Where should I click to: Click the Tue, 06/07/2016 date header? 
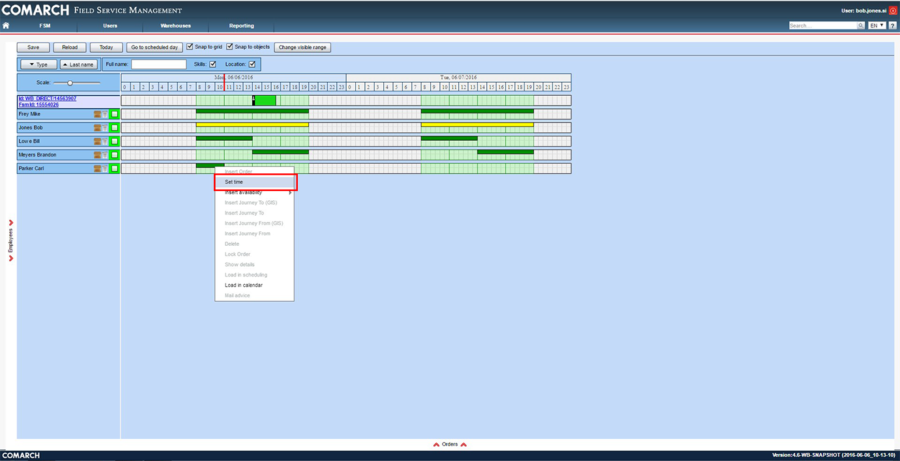tap(459, 78)
